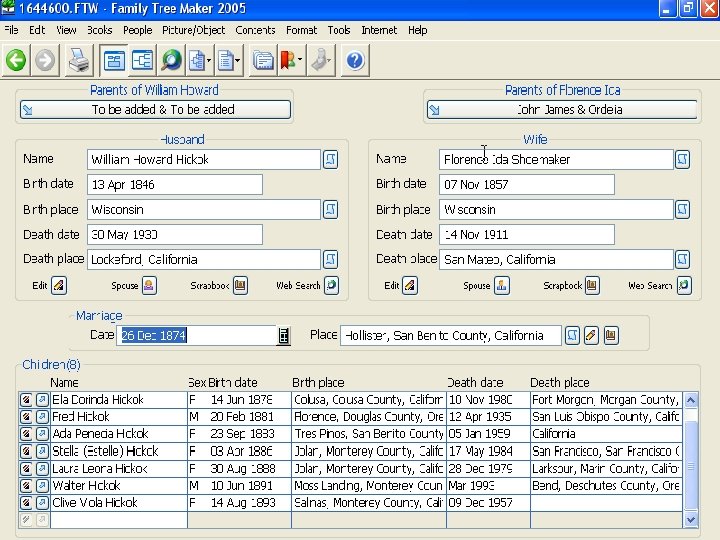The width and height of the screenshot is (720, 540).
Task: Open the People menu
Action: pyautogui.click(x=137, y=30)
